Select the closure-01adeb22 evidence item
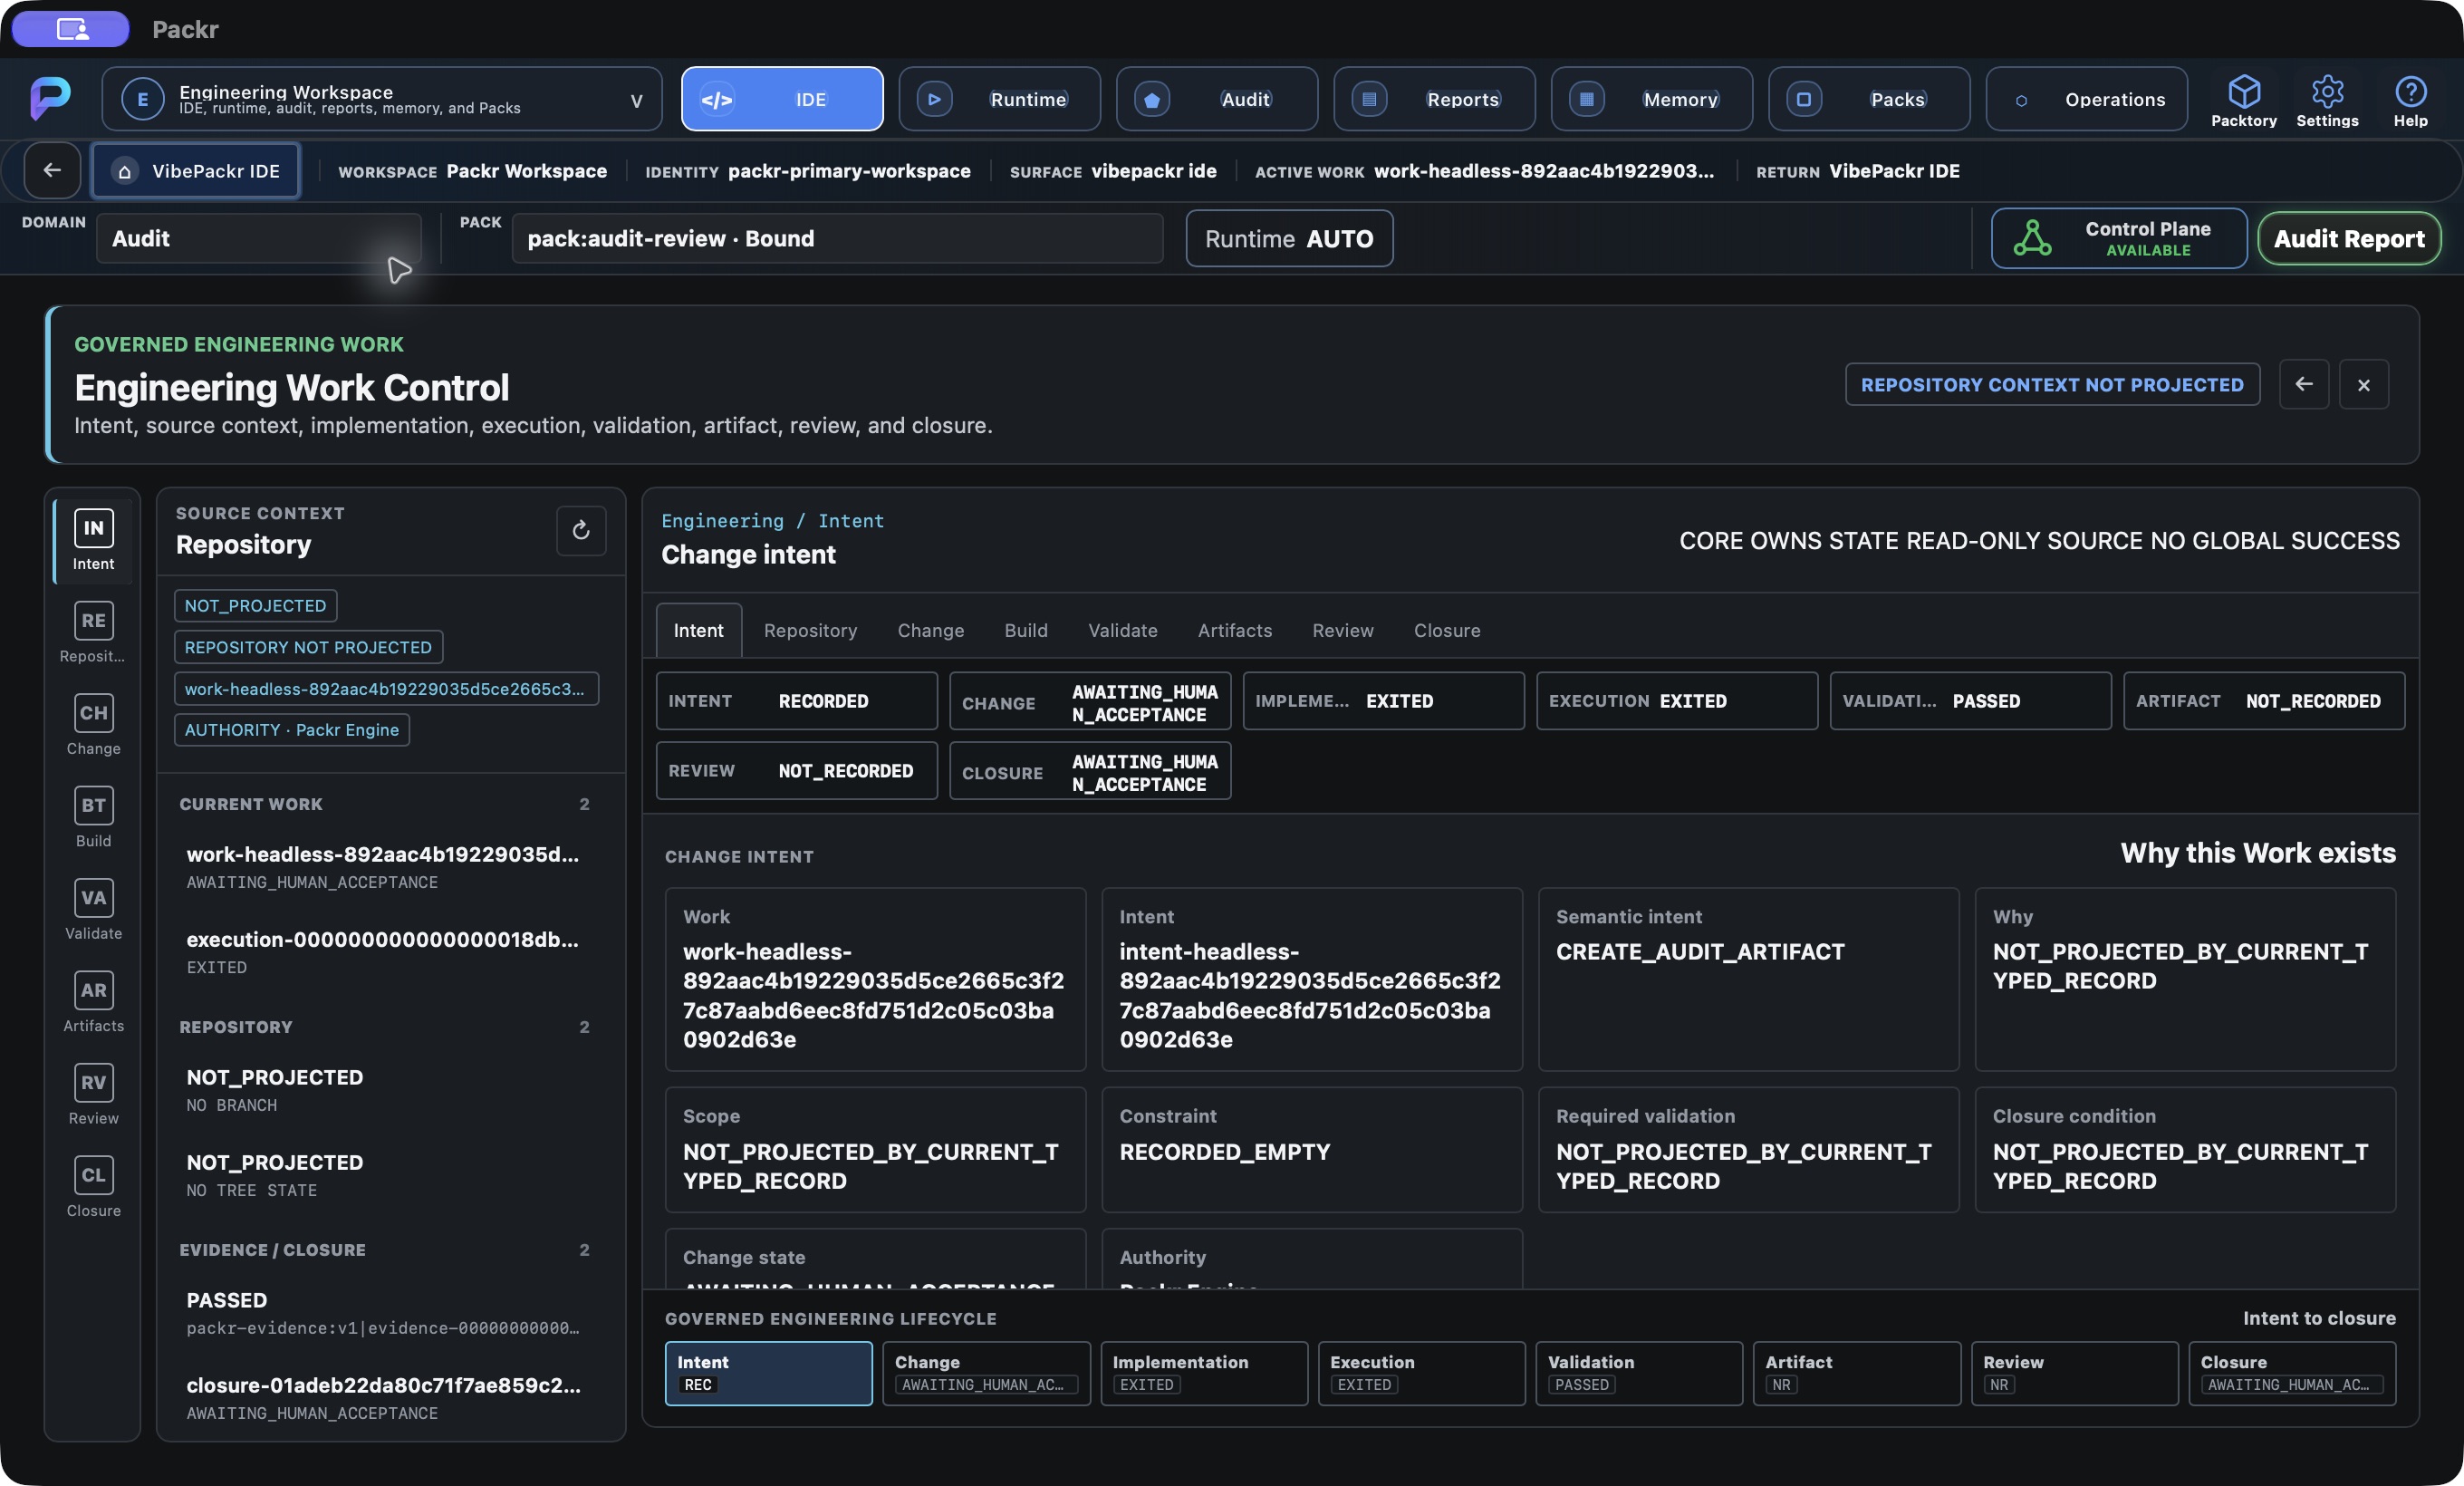Screen dimensions: 2464x1486 click(x=385, y=1397)
